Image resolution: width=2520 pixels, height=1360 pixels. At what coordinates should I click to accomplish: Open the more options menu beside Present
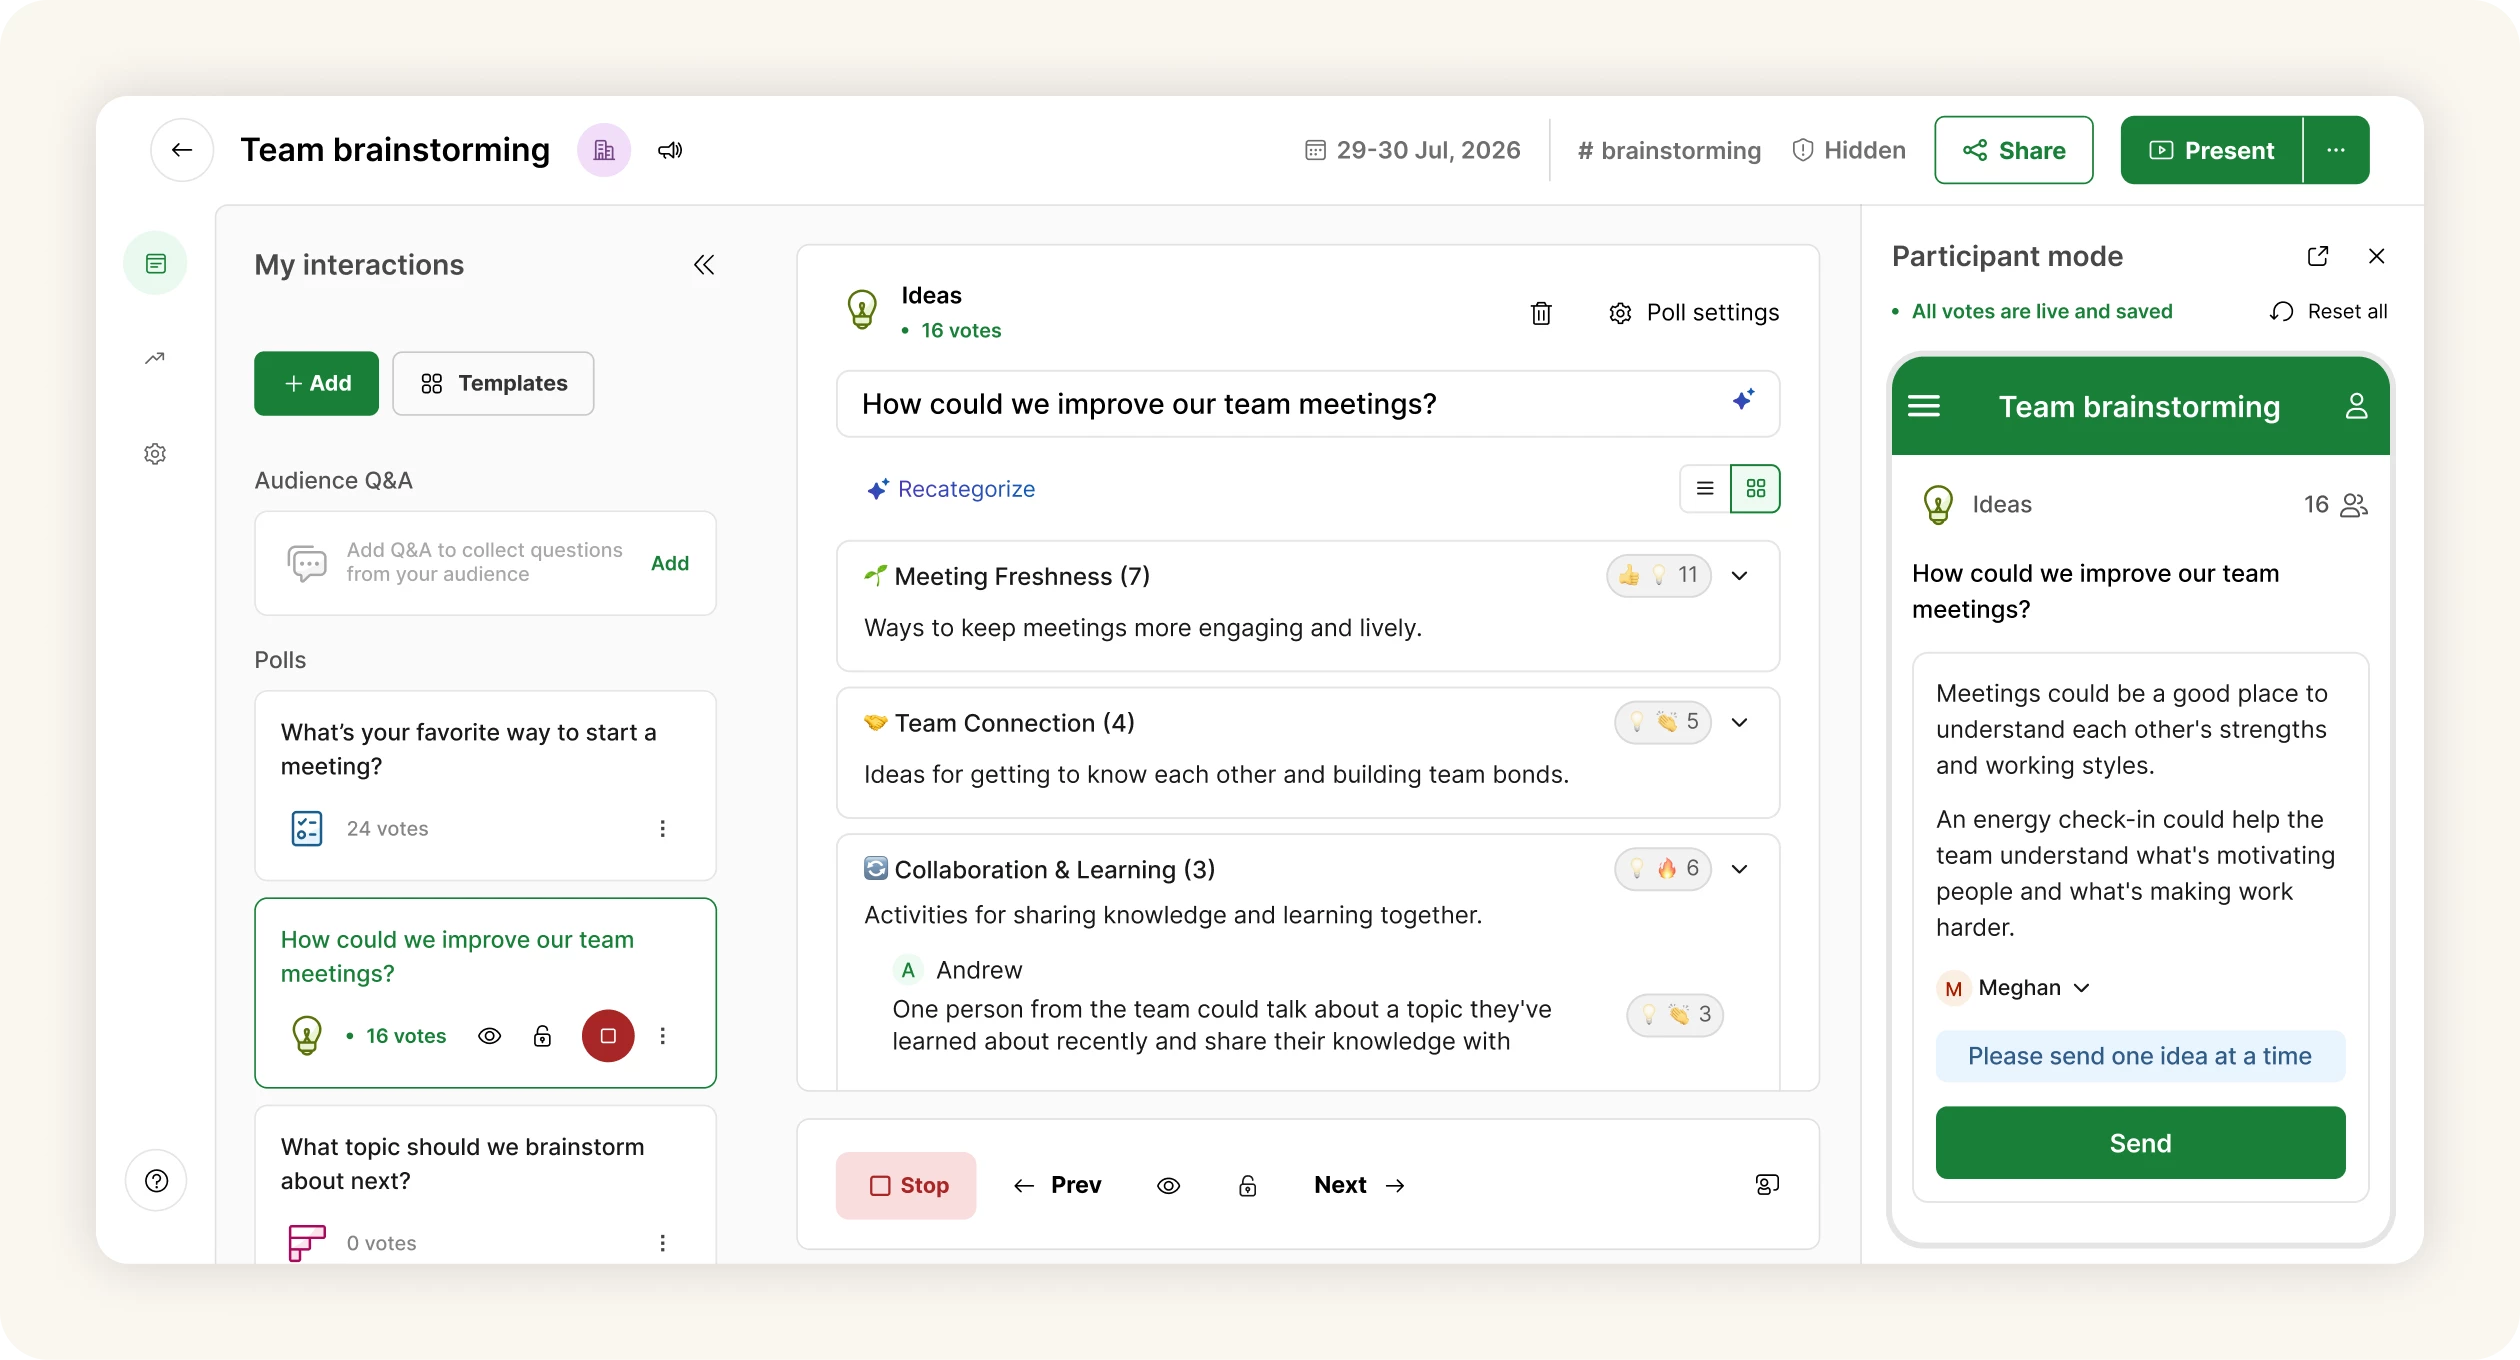point(2336,150)
